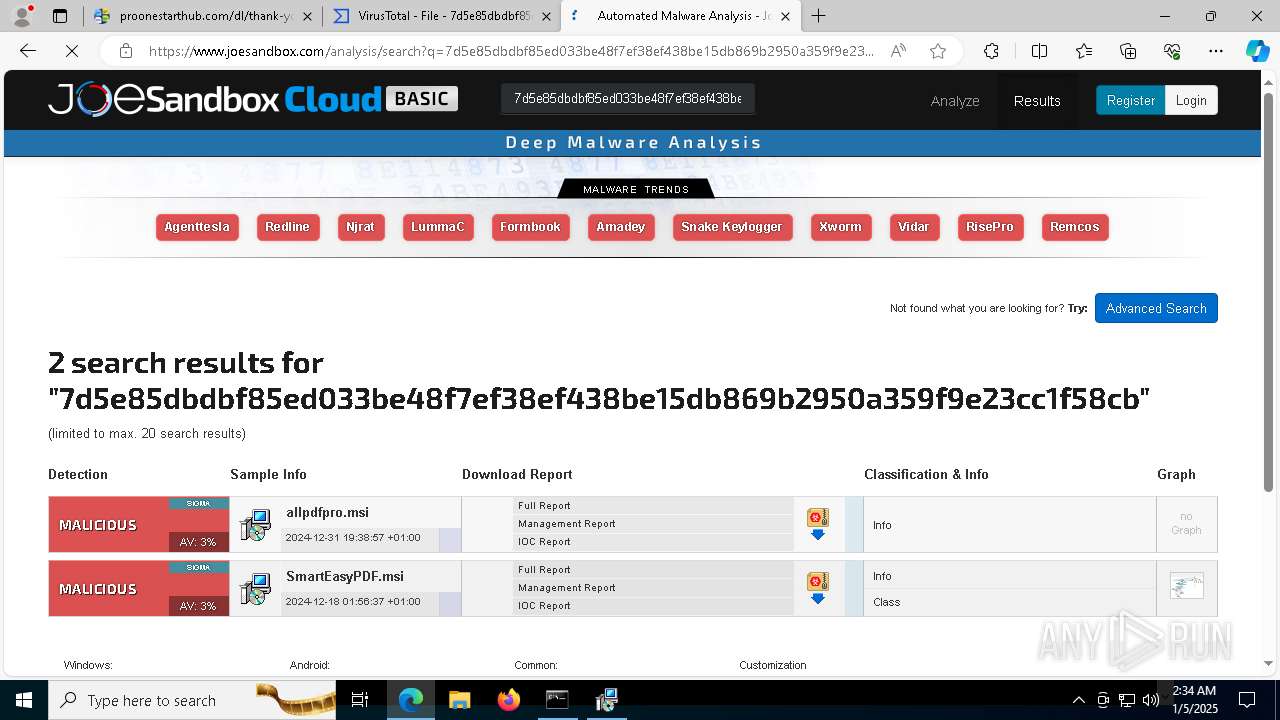
Task: Open the Analyze menu item
Action: (955, 101)
